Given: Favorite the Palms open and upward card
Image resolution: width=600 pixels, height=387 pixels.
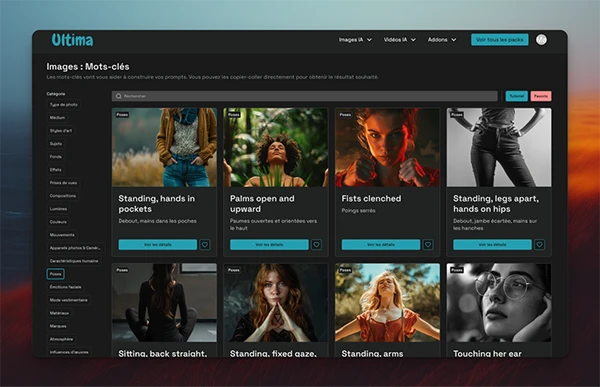Looking at the screenshot, I should tap(316, 245).
